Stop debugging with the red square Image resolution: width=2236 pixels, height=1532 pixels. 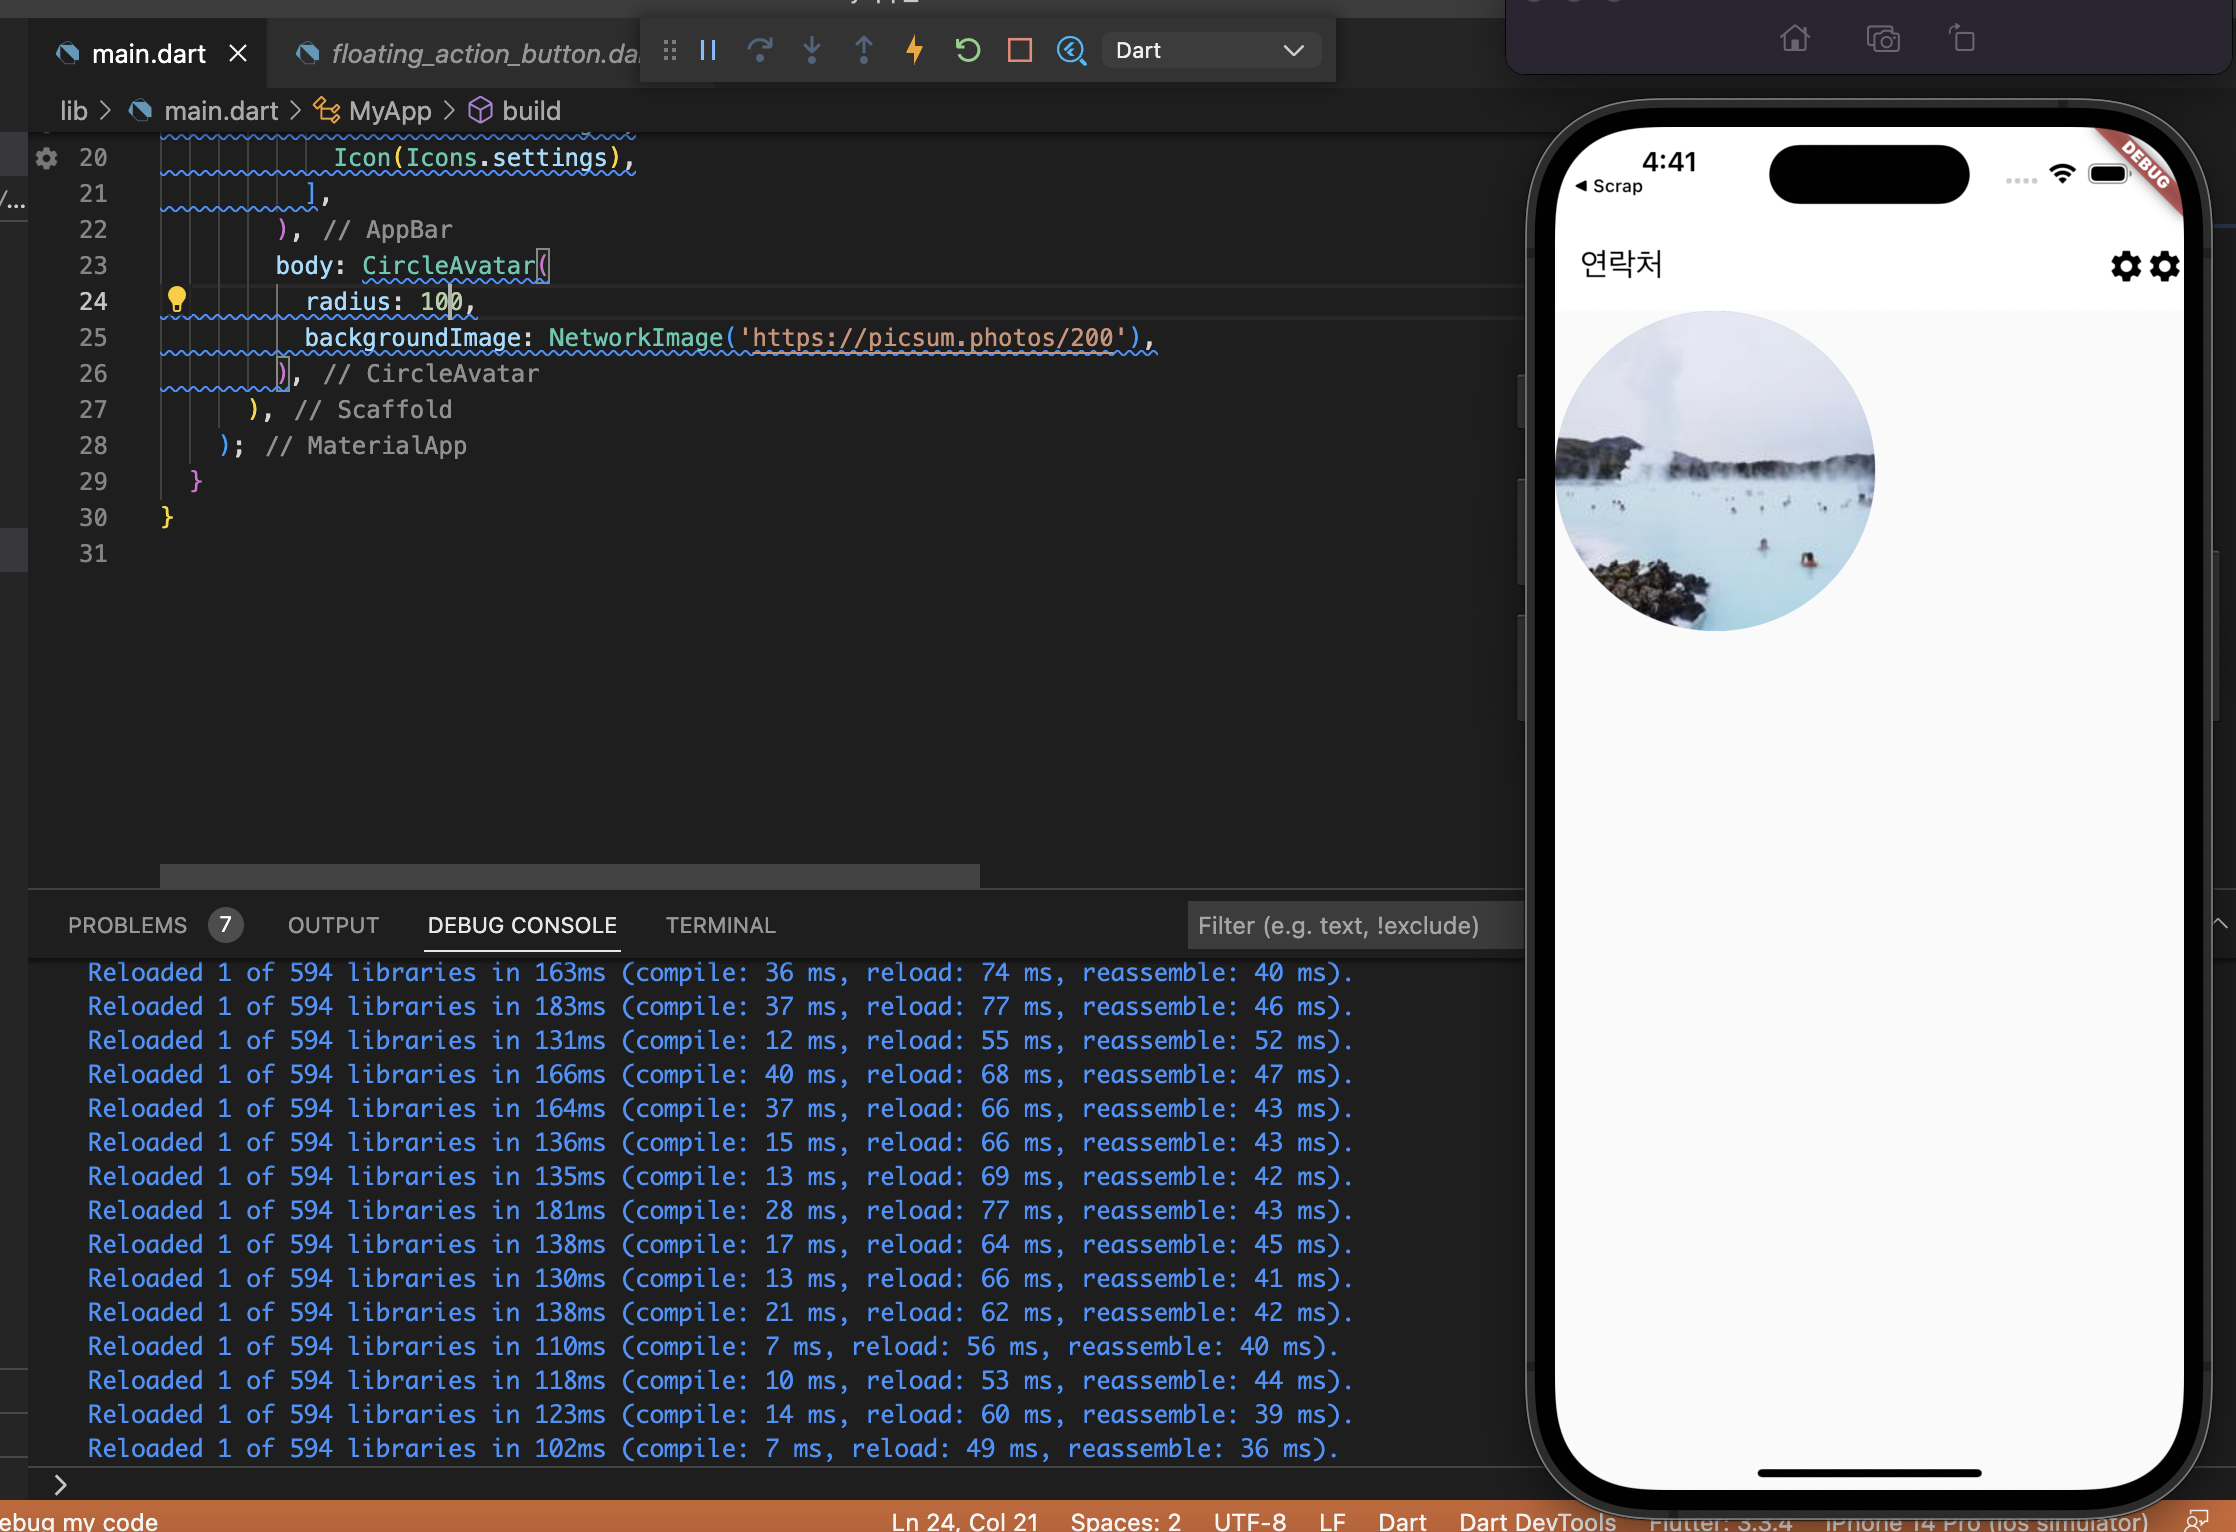click(1019, 50)
